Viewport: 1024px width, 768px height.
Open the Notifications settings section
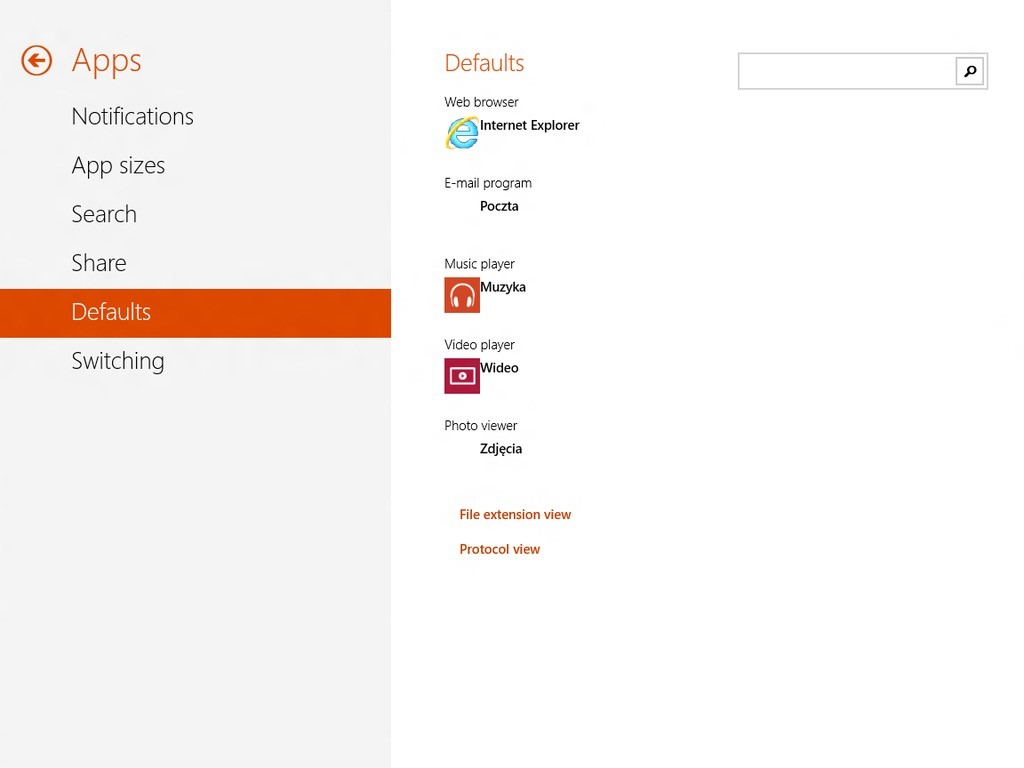(x=132, y=116)
